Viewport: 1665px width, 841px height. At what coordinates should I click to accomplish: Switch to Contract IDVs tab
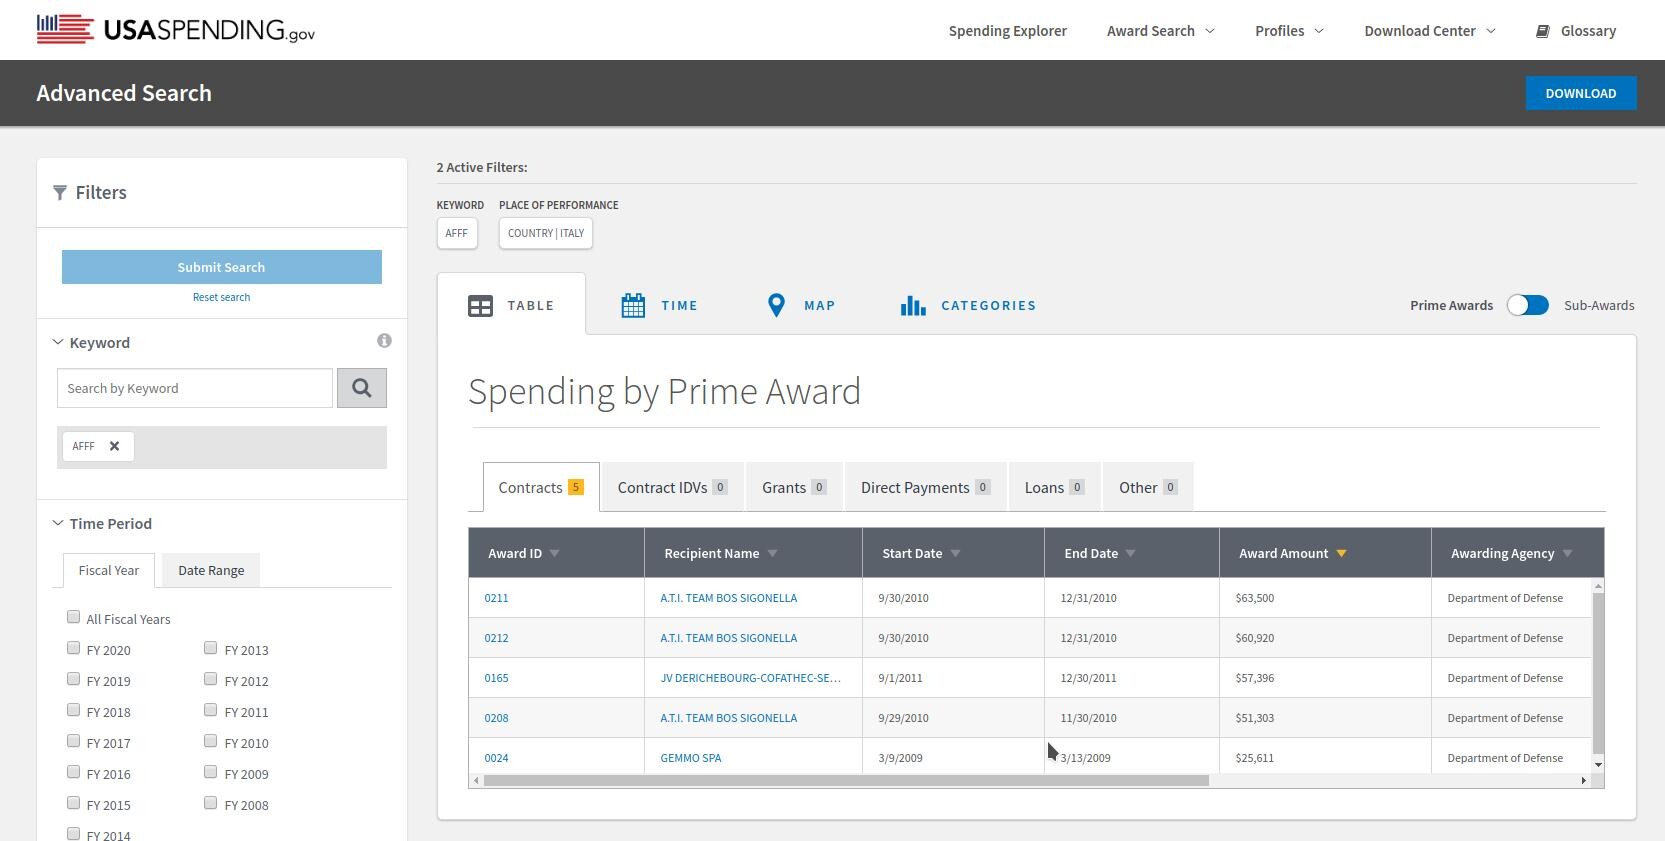(x=672, y=488)
